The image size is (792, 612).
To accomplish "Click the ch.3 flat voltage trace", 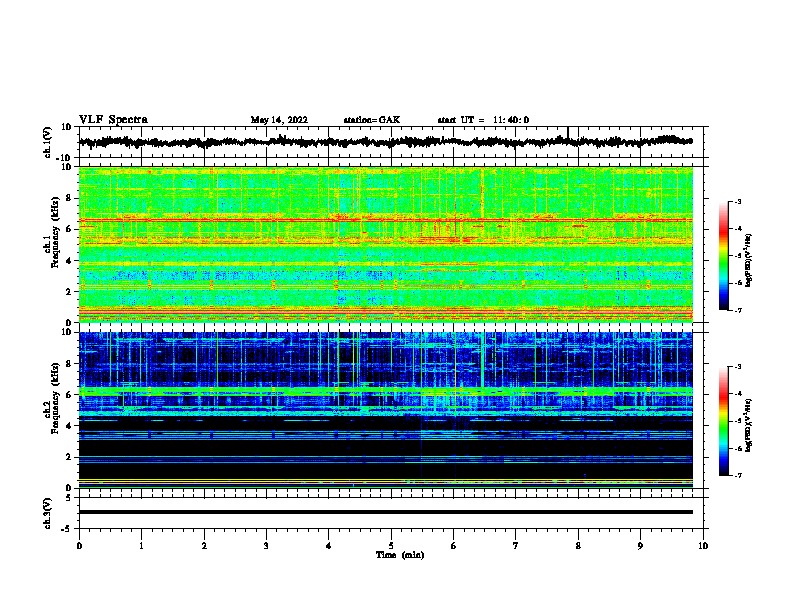I will pos(386,512).
